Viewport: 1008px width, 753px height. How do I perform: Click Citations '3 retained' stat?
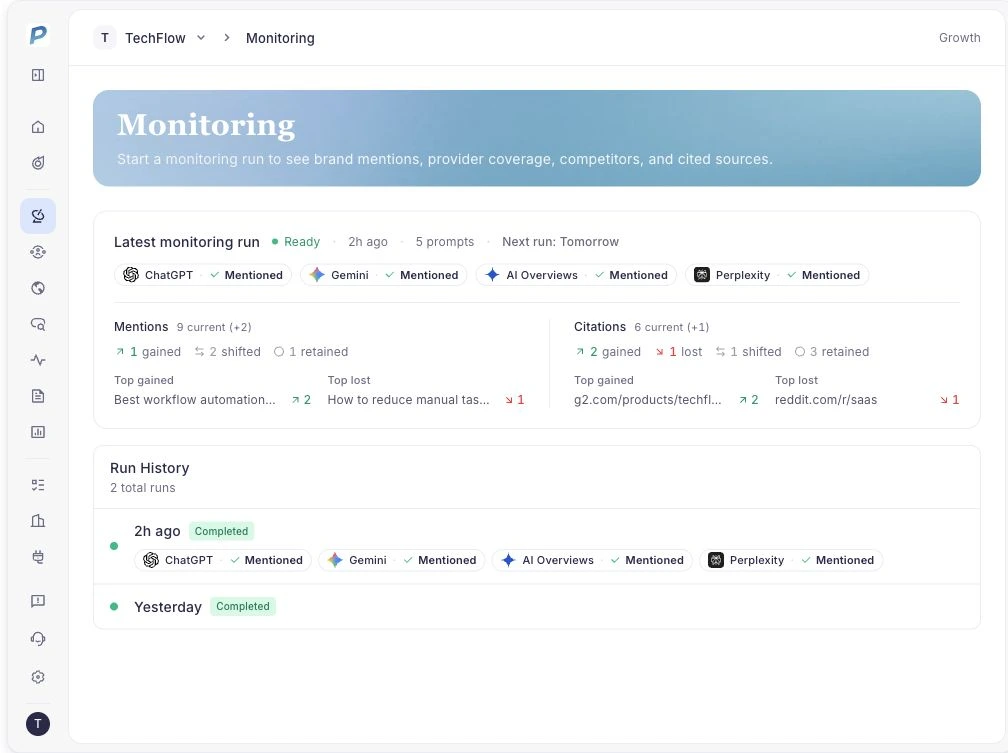point(832,352)
